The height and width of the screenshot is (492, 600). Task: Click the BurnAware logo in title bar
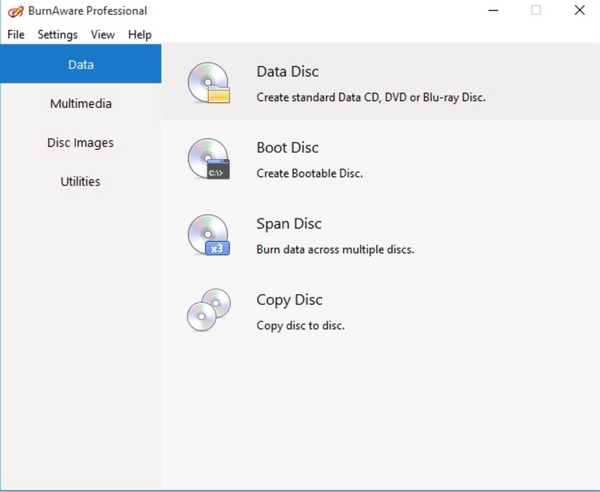(14, 11)
